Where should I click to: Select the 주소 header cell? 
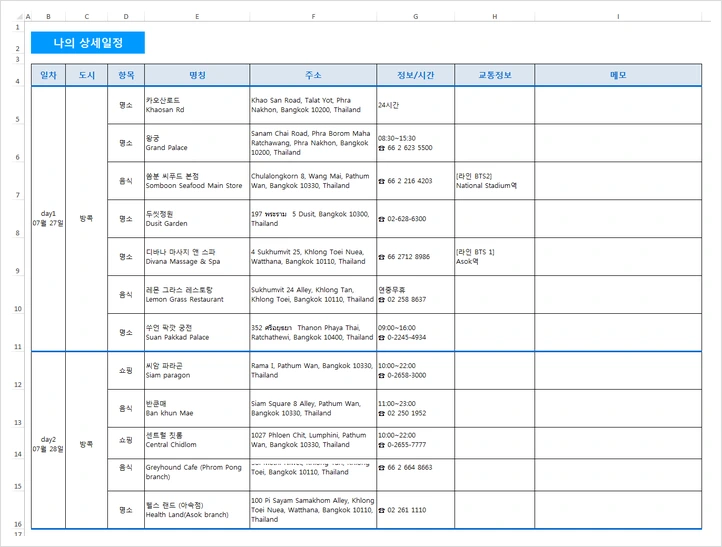[313, 75]
